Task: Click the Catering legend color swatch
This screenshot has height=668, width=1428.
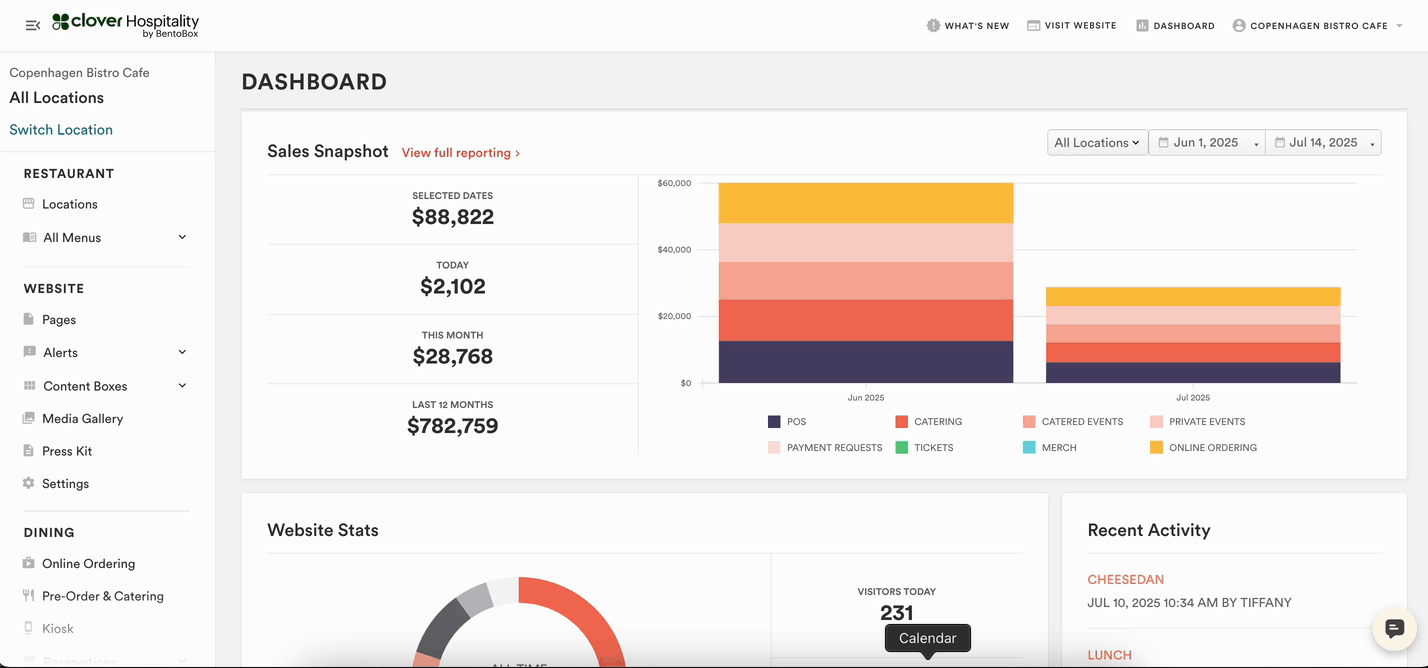Action: [x=902, y=422]
